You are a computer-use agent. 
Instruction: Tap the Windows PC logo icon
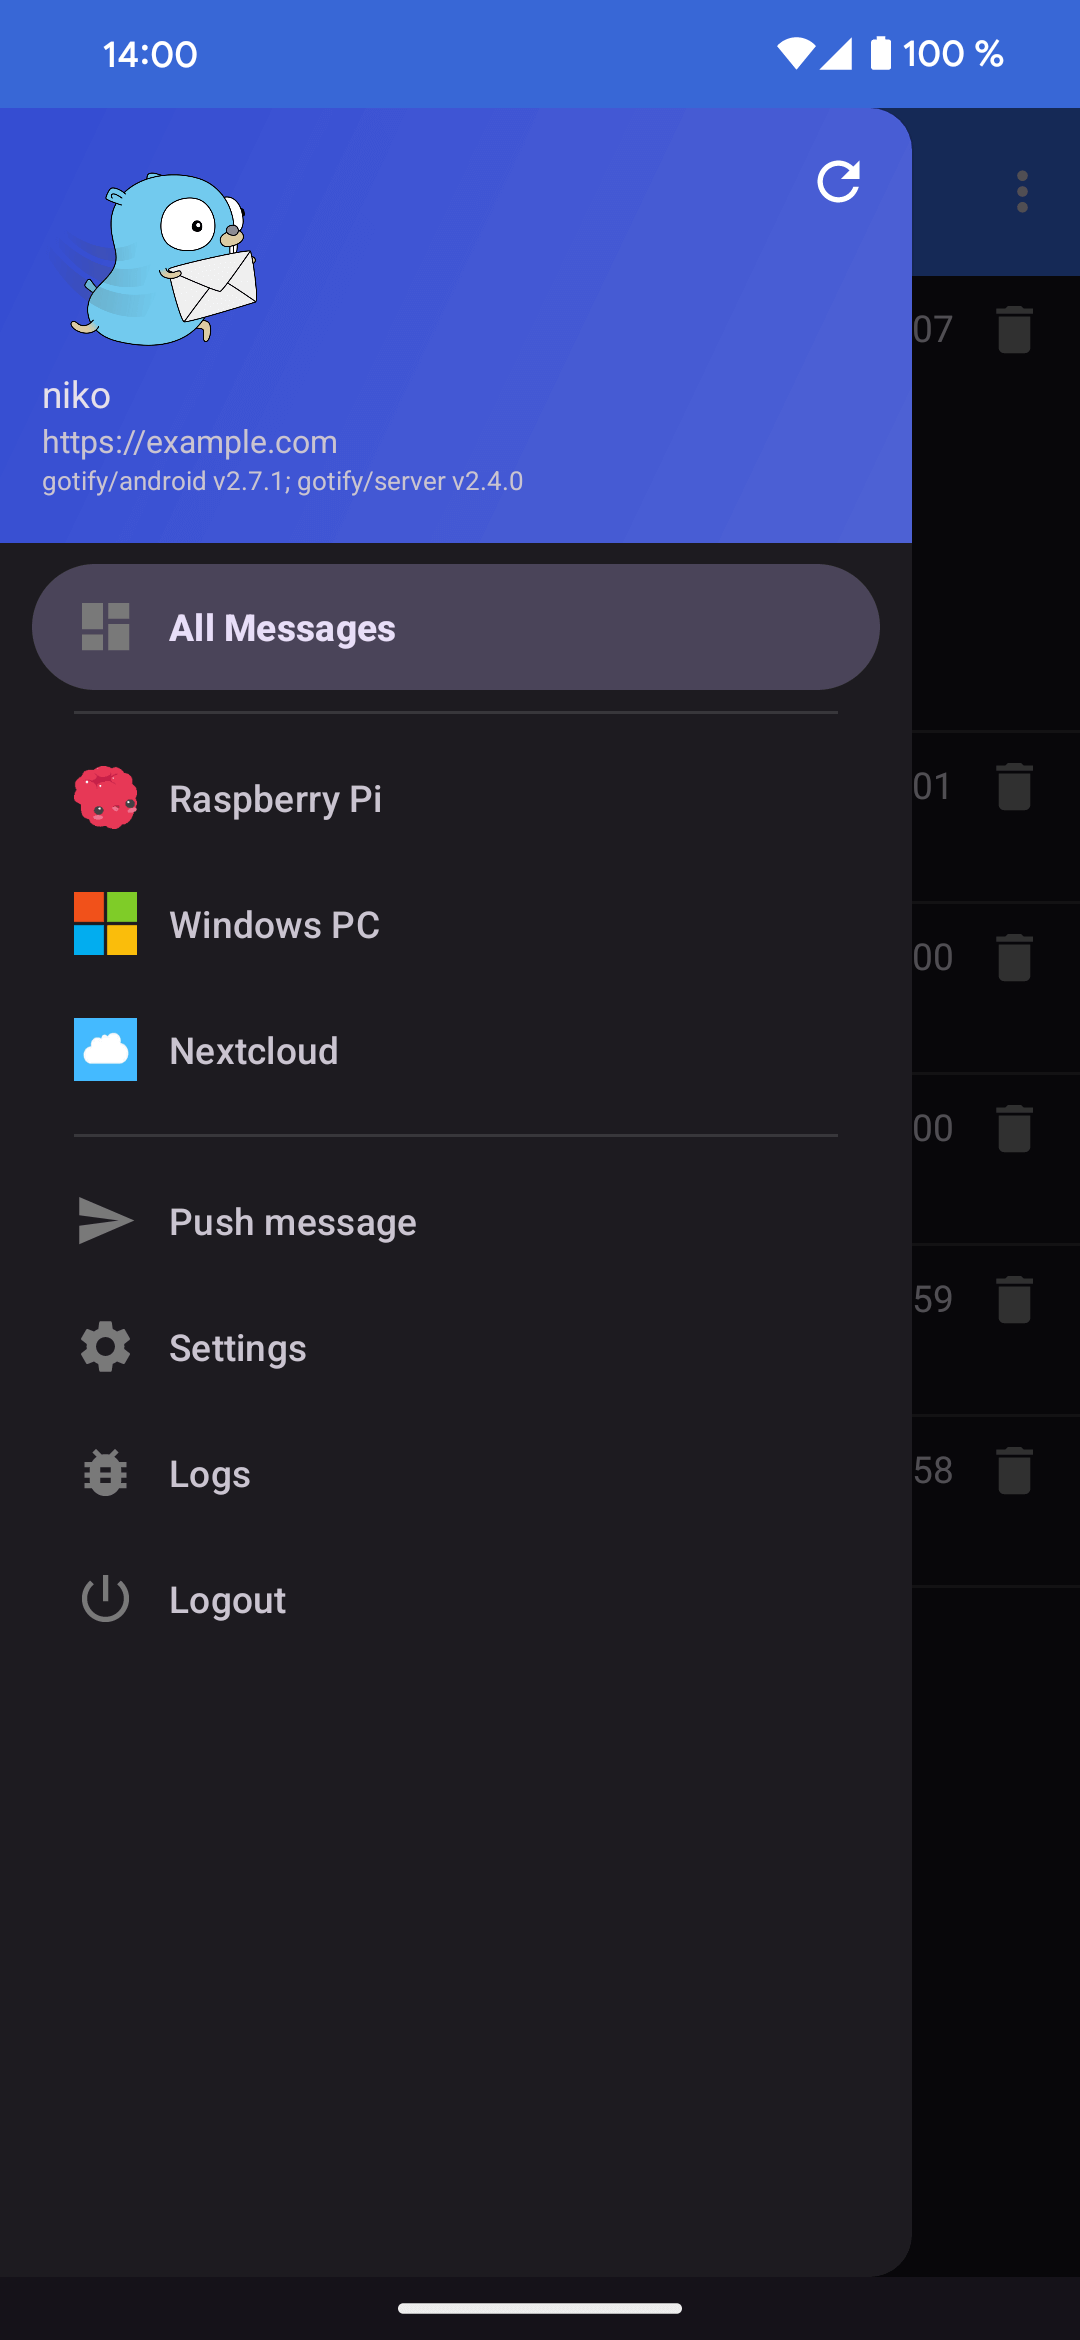(105, 924)
